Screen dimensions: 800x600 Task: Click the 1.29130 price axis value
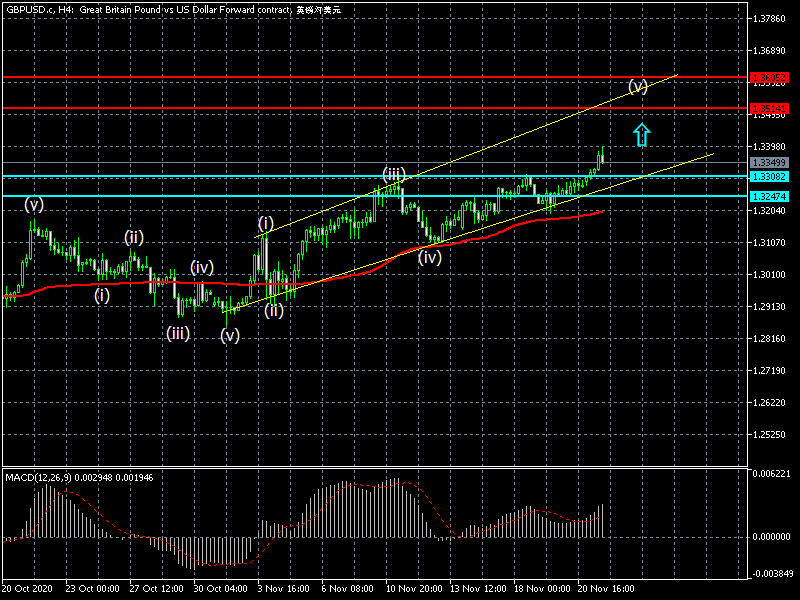769,307
